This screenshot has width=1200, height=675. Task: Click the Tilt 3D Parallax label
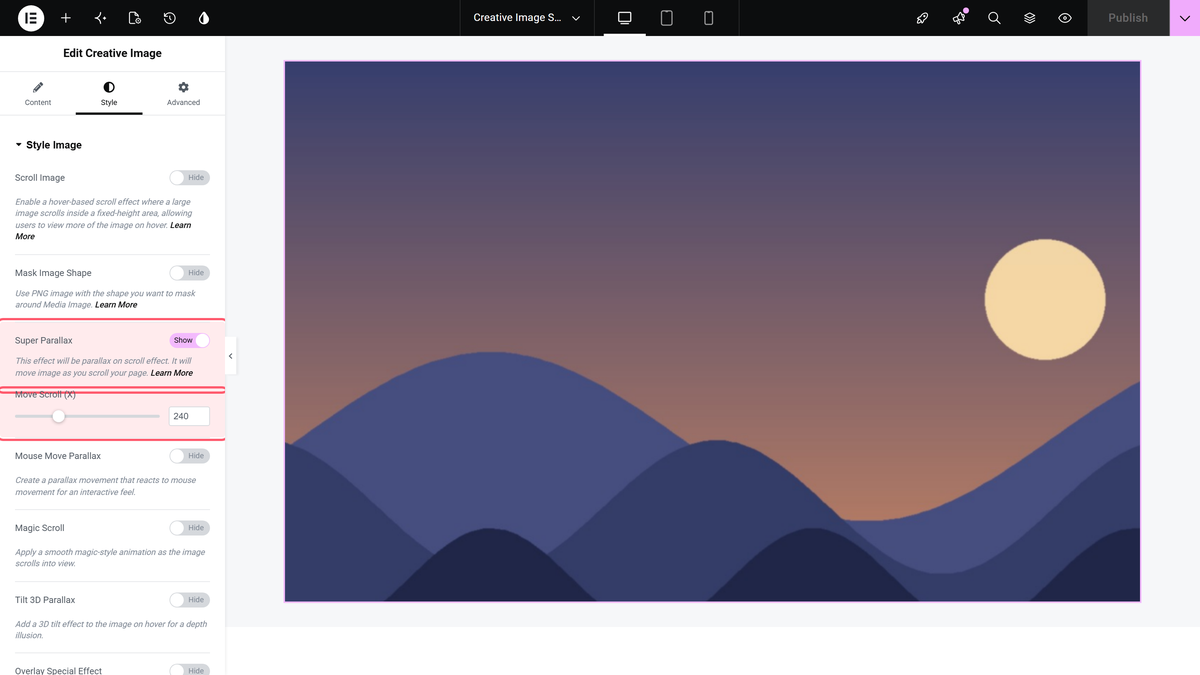click(x=45, y=600)
